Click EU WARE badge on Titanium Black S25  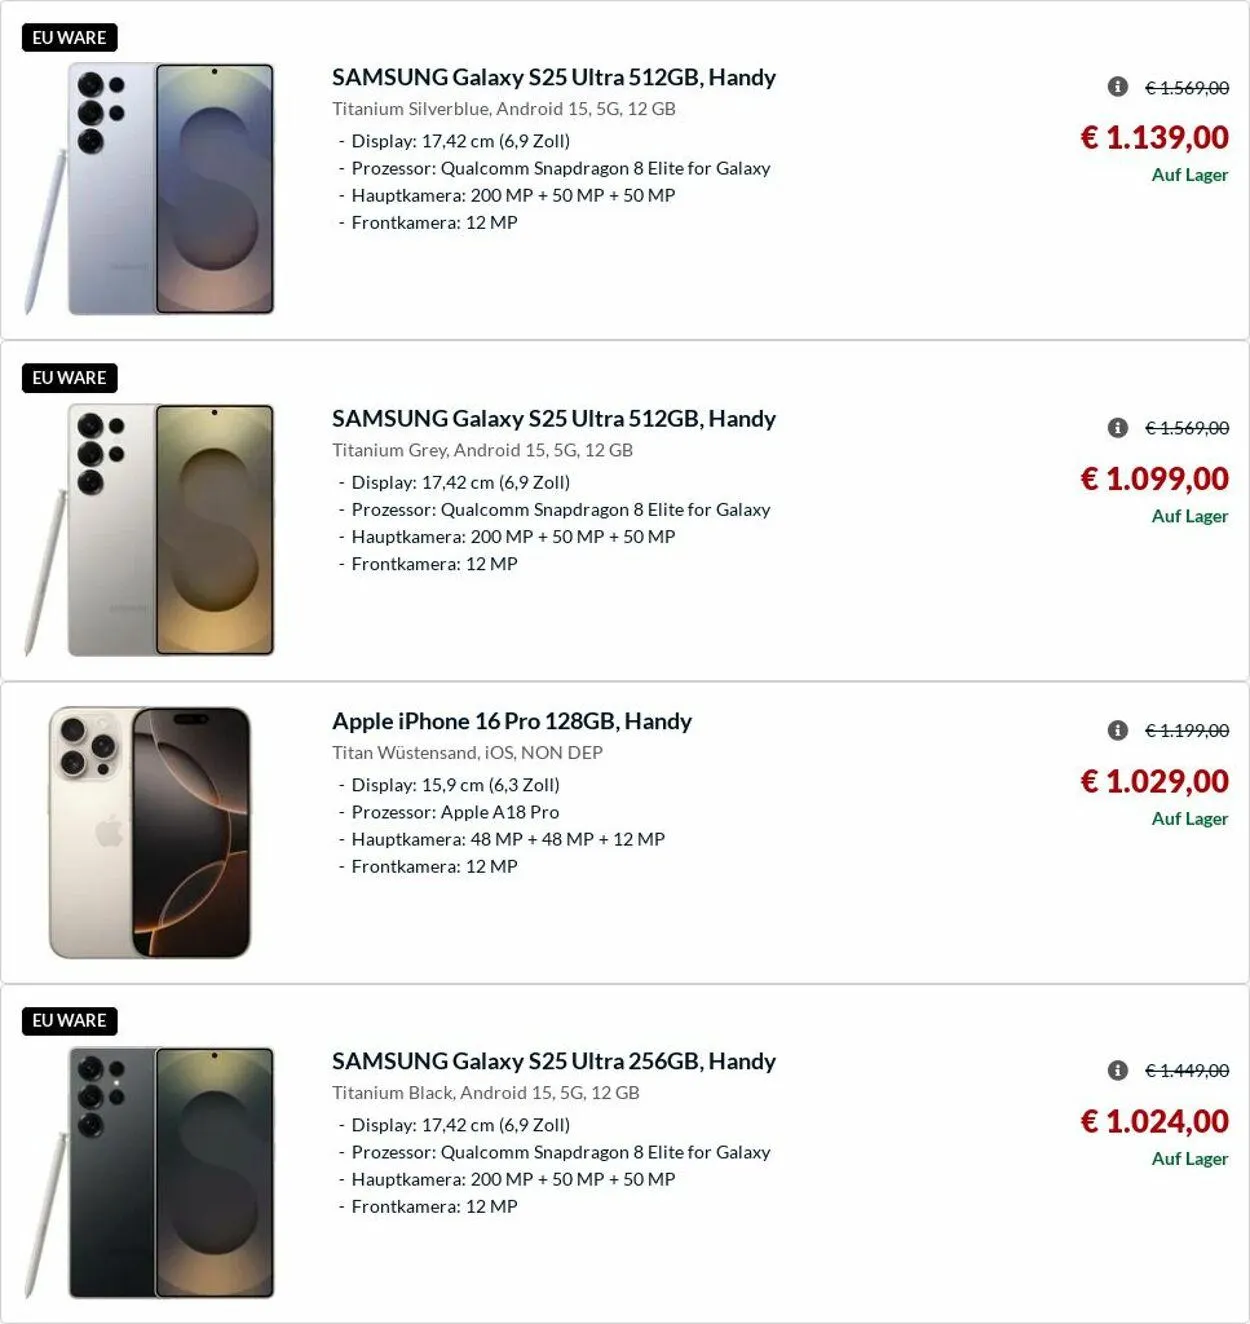click(69, 1021)
